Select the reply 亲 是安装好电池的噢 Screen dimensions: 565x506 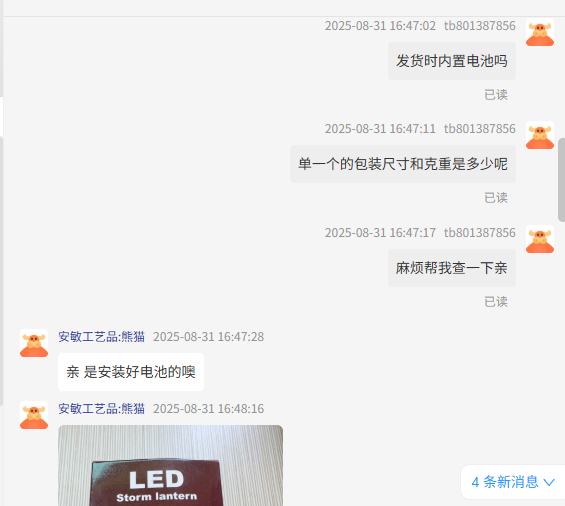(x=131, y=372)
